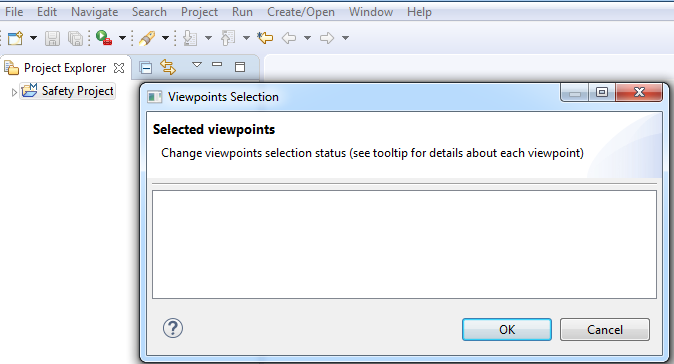The image size is (674, 364).
Task: Click the Save toolbar icon
Action: point(52,38)
